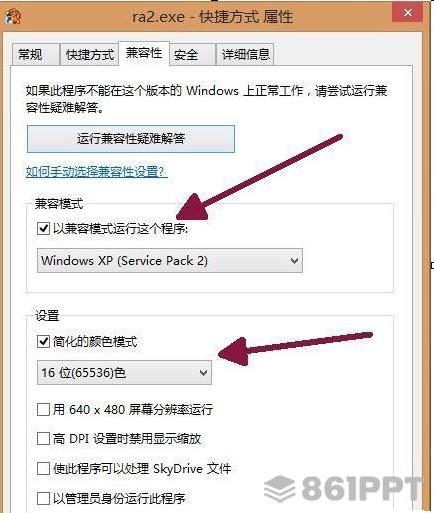Screen dimensions: 434x513
Task: Check 以管理员身份运行此程序
Action: point(43,498)
